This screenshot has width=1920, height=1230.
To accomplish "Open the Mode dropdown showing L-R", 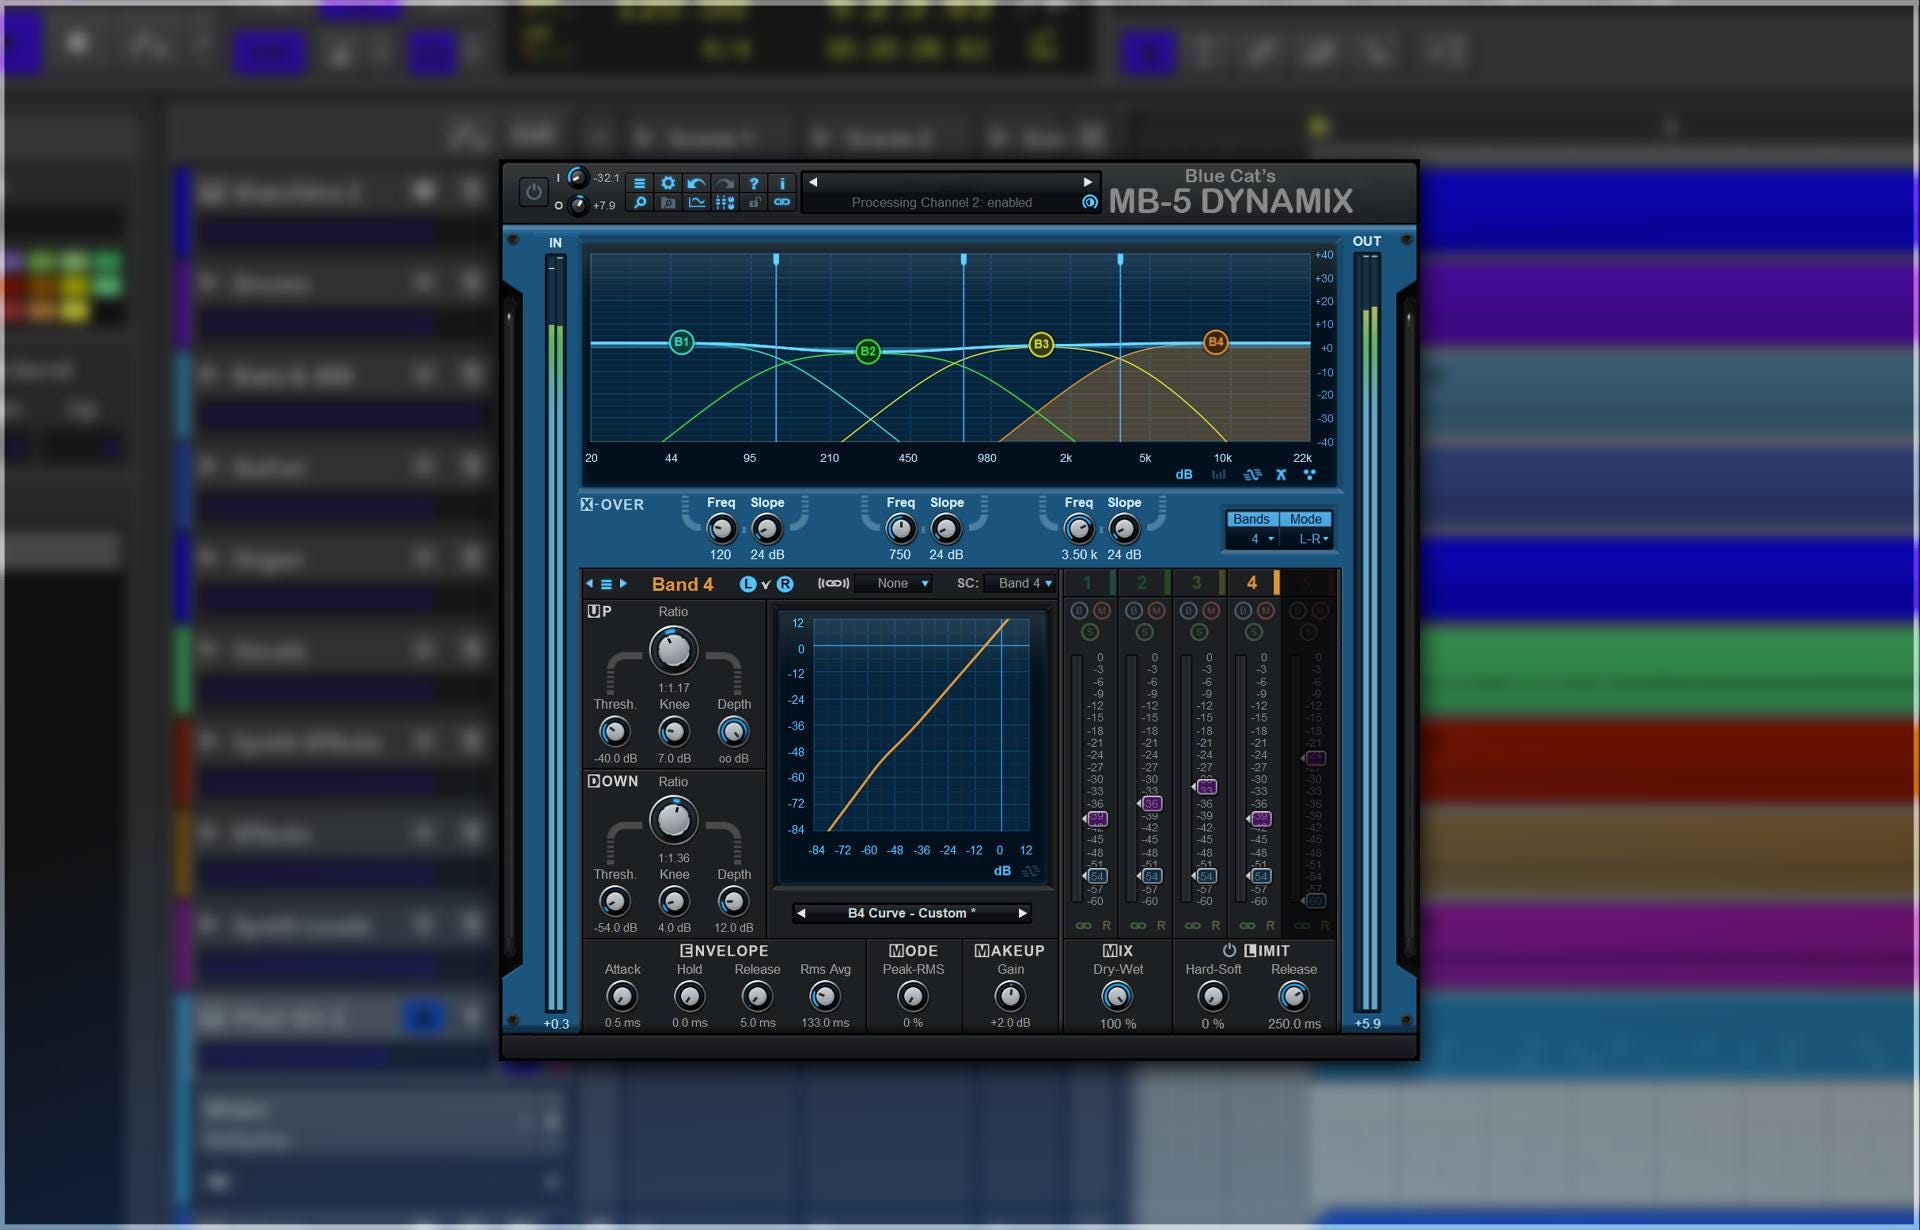I will [1307, 539].
